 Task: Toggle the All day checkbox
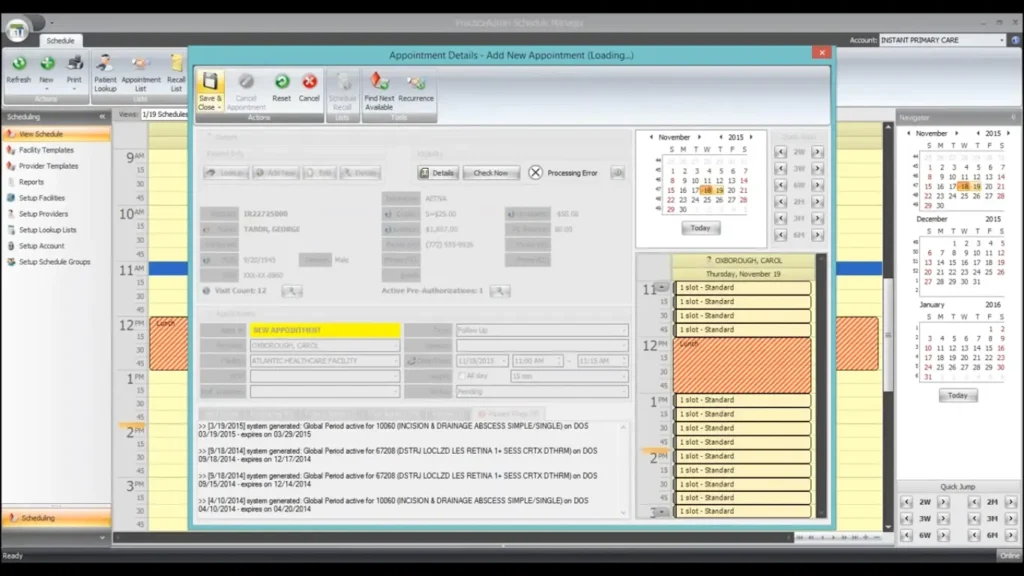click(x=462, y=376)
